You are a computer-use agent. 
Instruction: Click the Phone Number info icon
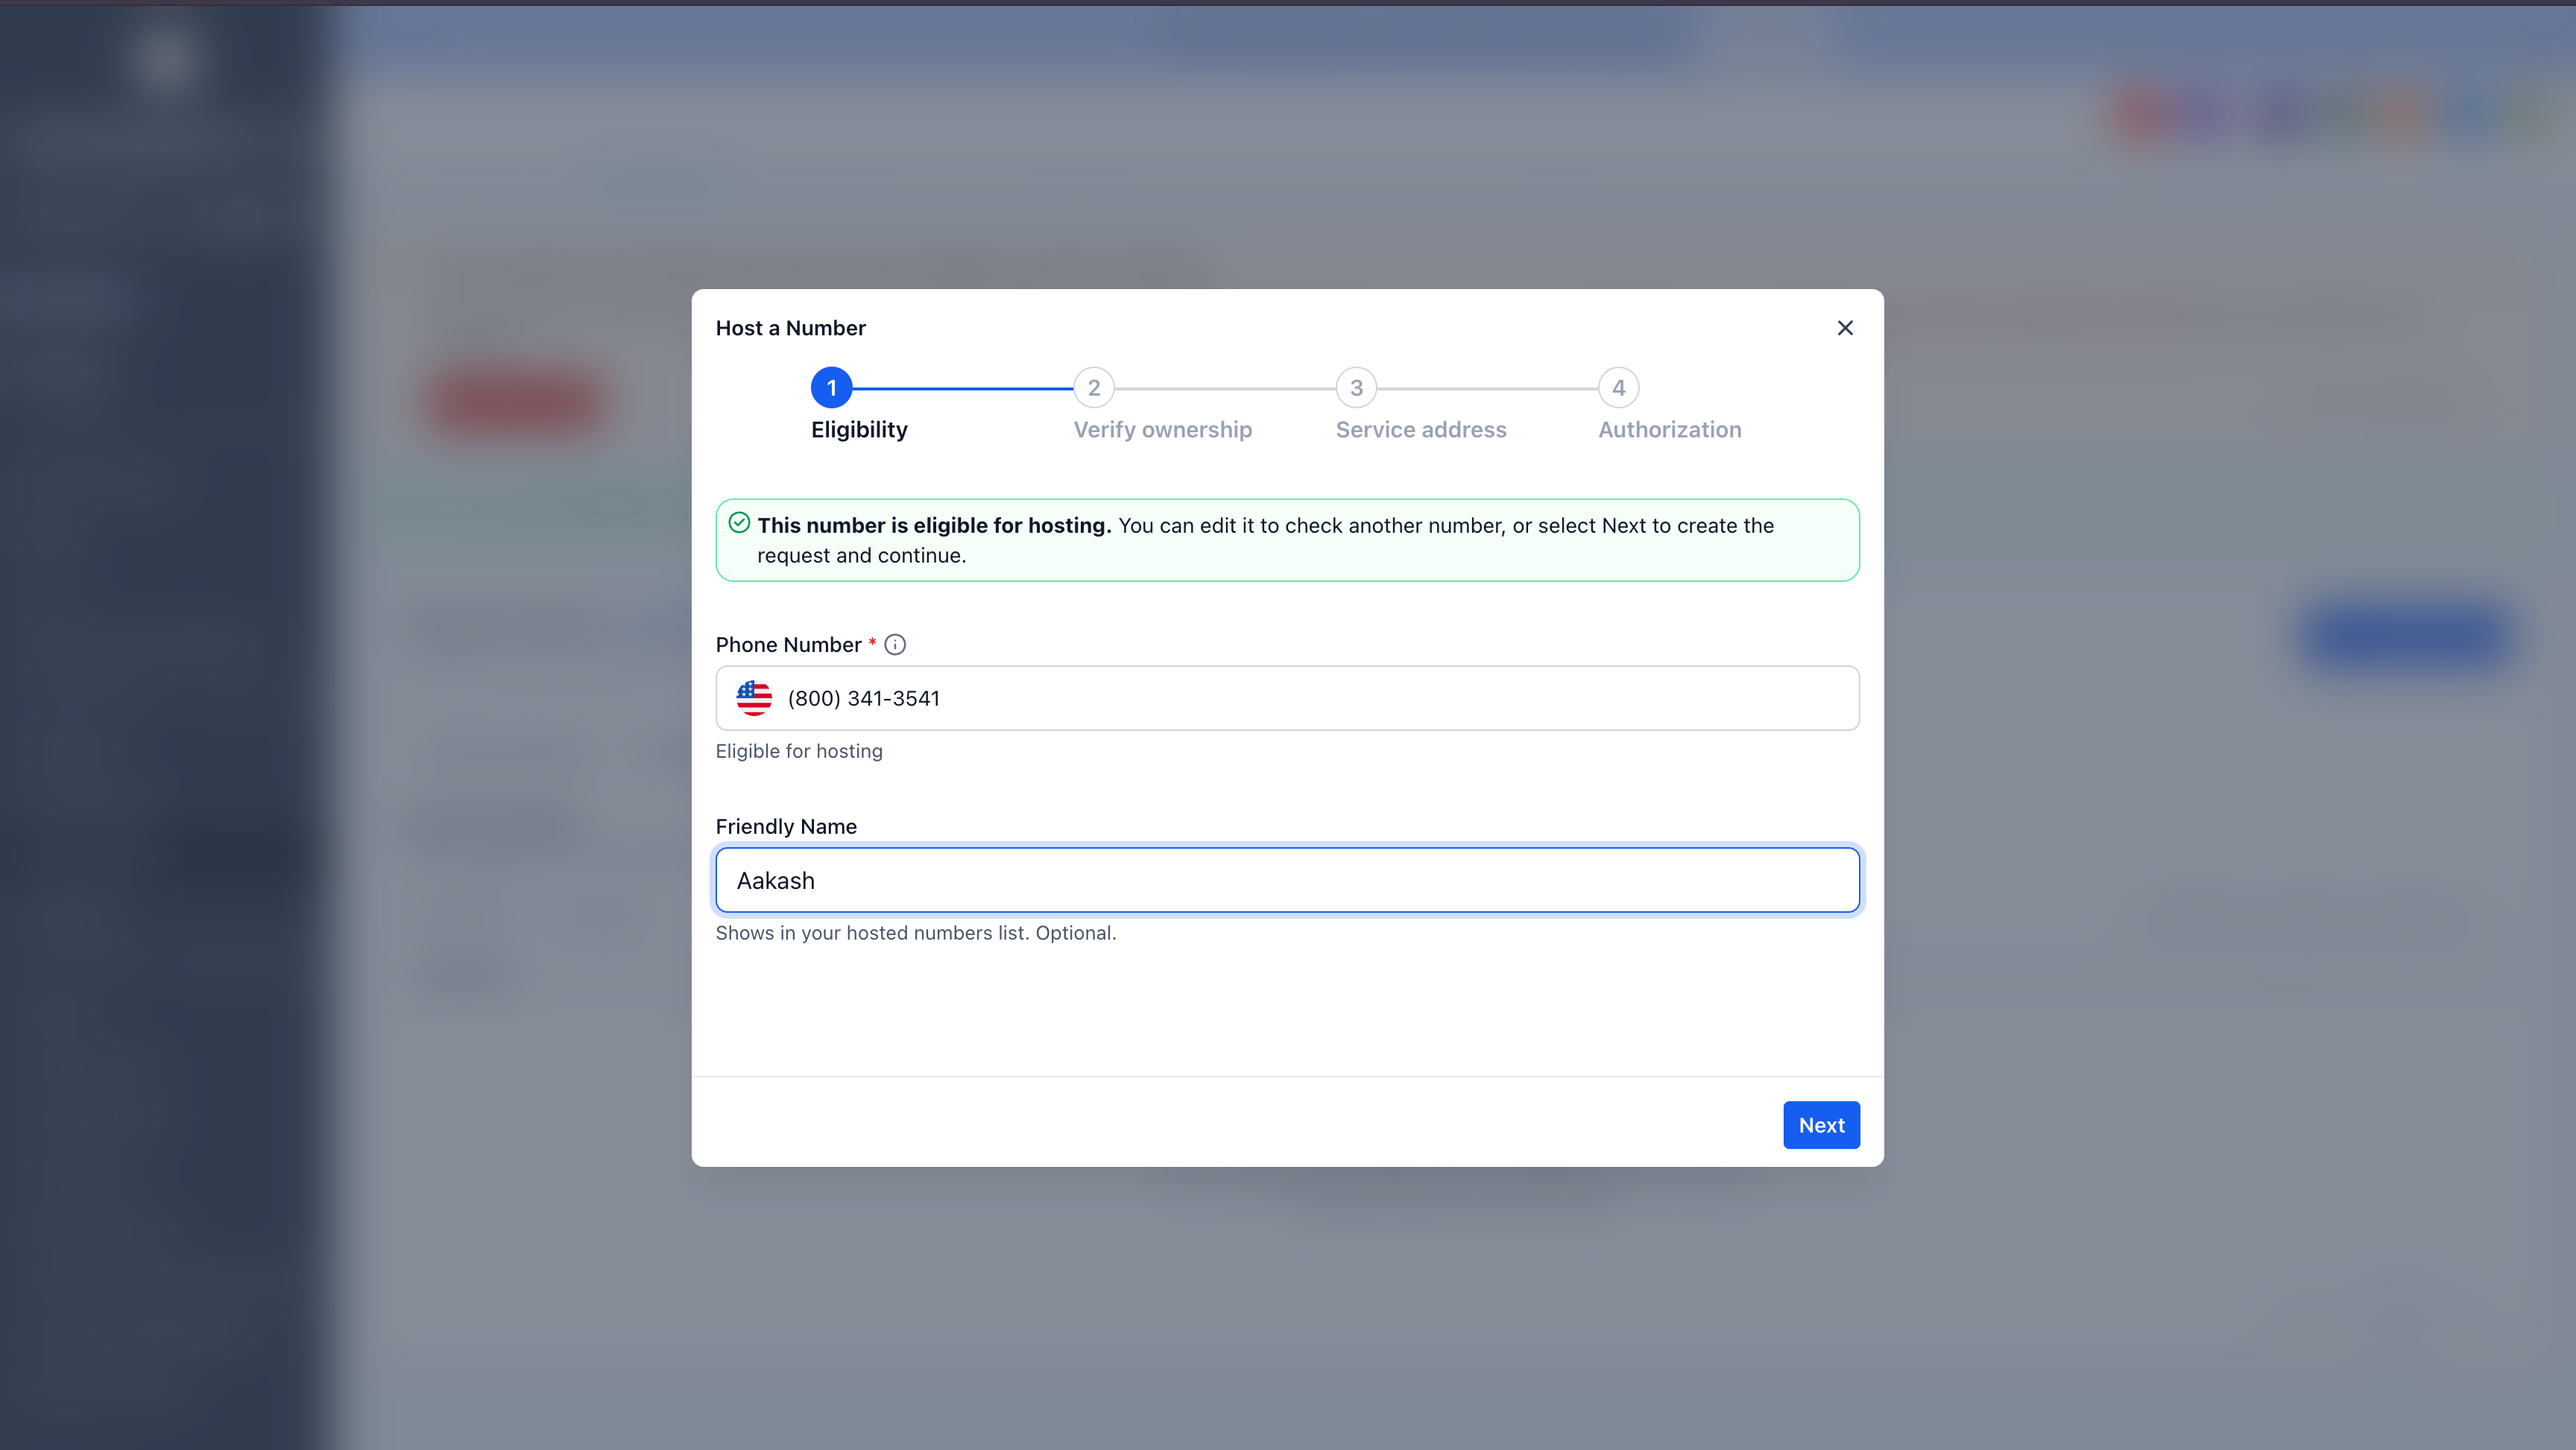tap(895, 645)
